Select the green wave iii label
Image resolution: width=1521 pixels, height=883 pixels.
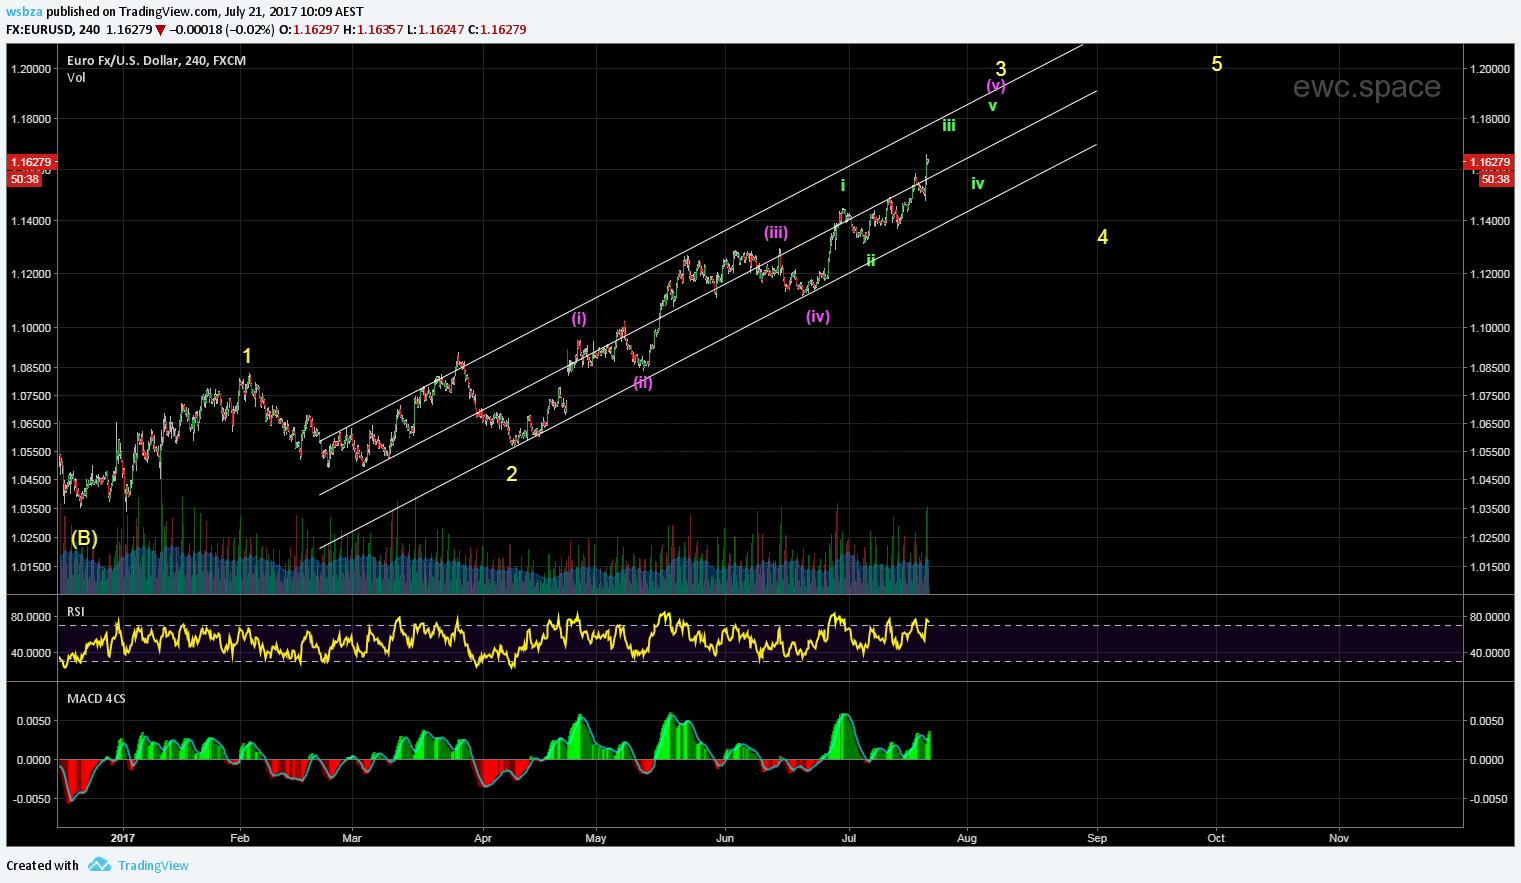coord(948,125)
